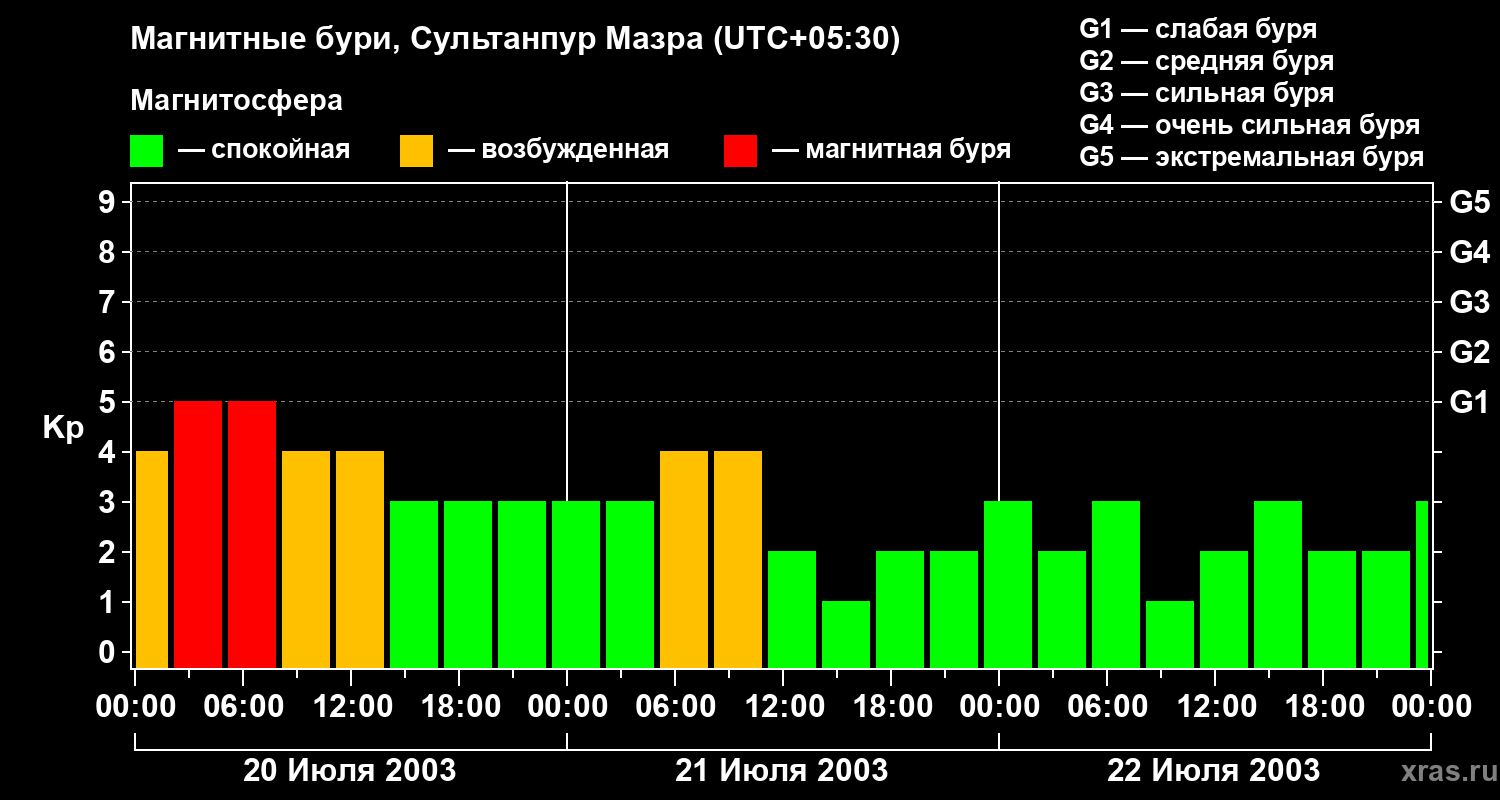The height and width of the screenshot is (800, 1500).
Task: Click the '20 Июля 2003' date label
Action: tap(350, 771)
